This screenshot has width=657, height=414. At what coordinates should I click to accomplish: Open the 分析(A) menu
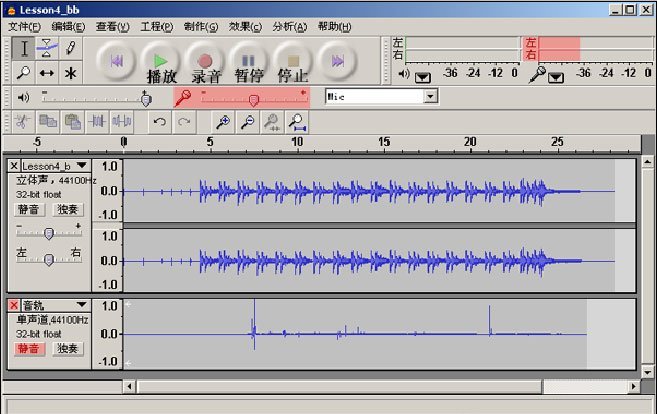[290, 27]
